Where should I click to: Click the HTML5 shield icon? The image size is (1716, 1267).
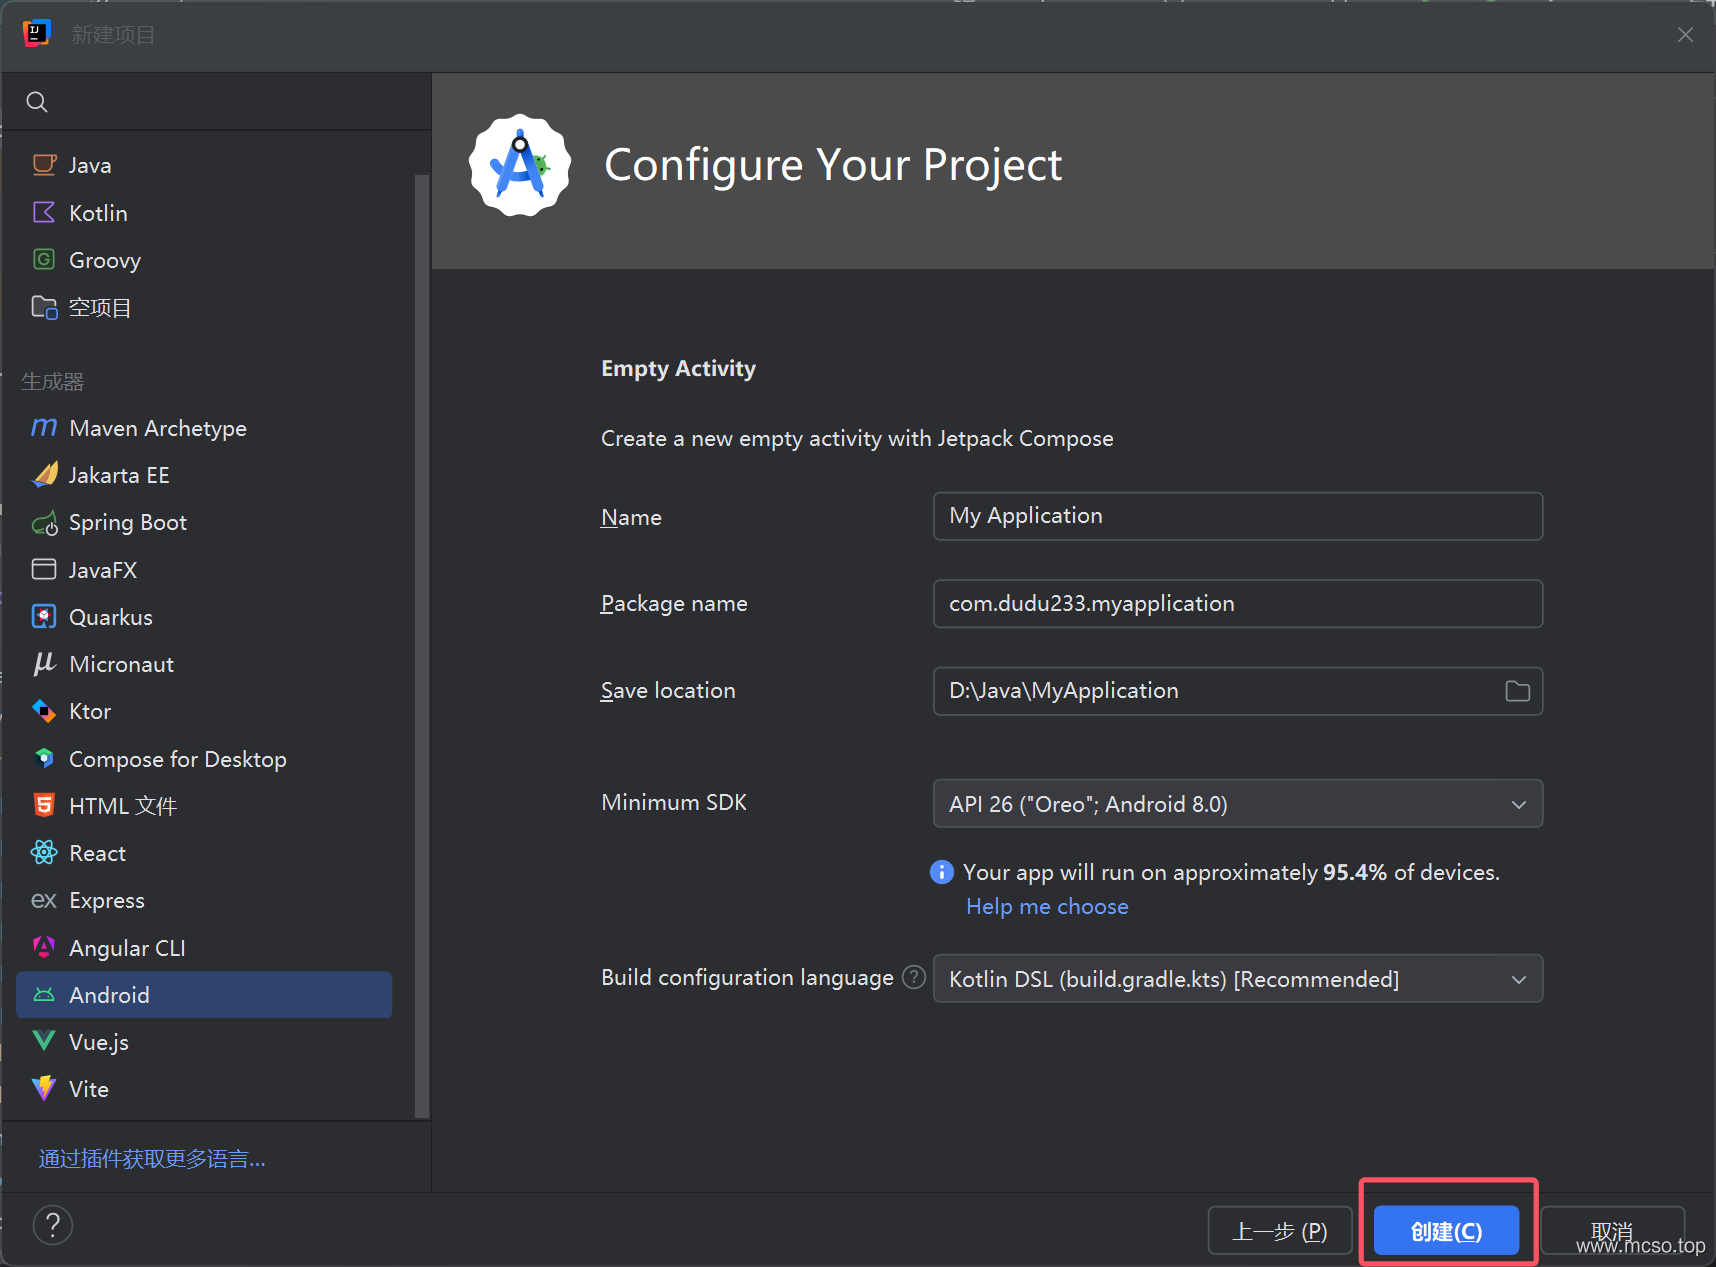click(x=44, y=805)
